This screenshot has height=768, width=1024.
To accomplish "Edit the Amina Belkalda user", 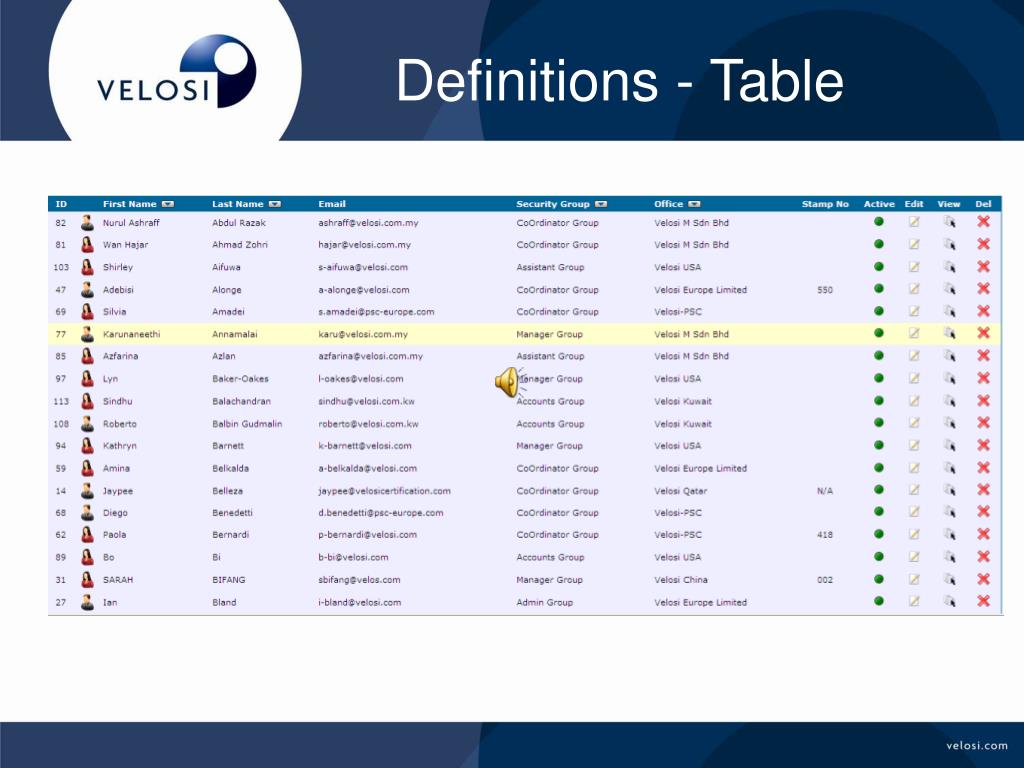I will [914, 468].
